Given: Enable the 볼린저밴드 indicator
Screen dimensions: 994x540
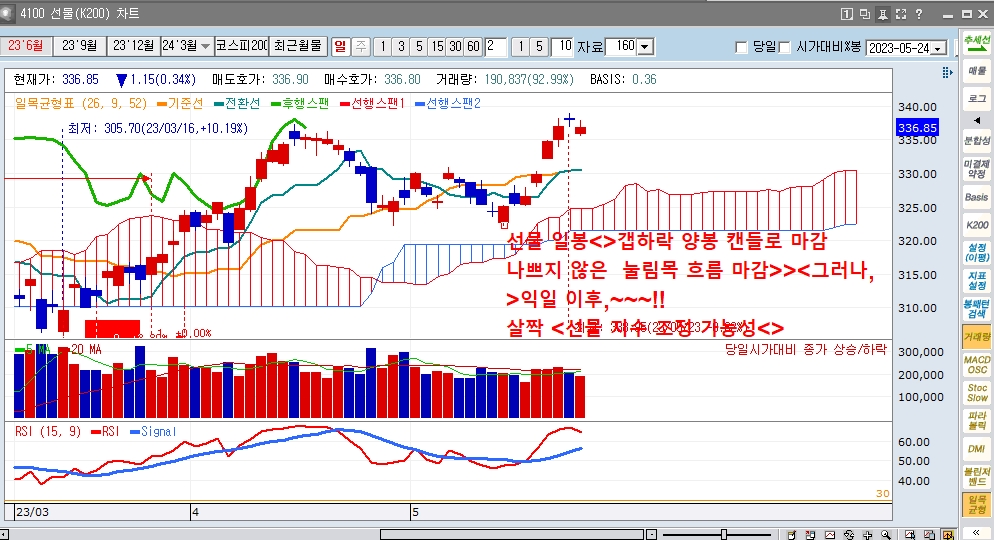Looking at the screenshot, I should (x=977, y=476).
